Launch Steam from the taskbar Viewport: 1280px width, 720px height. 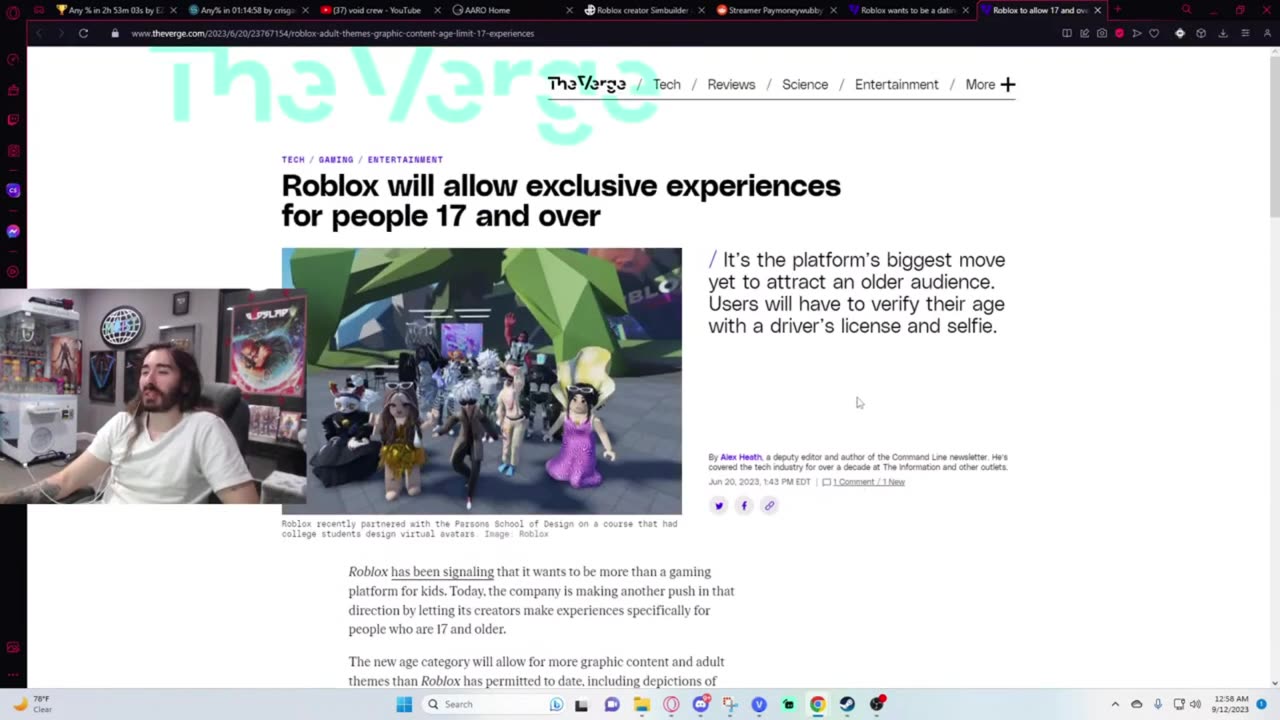[847, 704]
